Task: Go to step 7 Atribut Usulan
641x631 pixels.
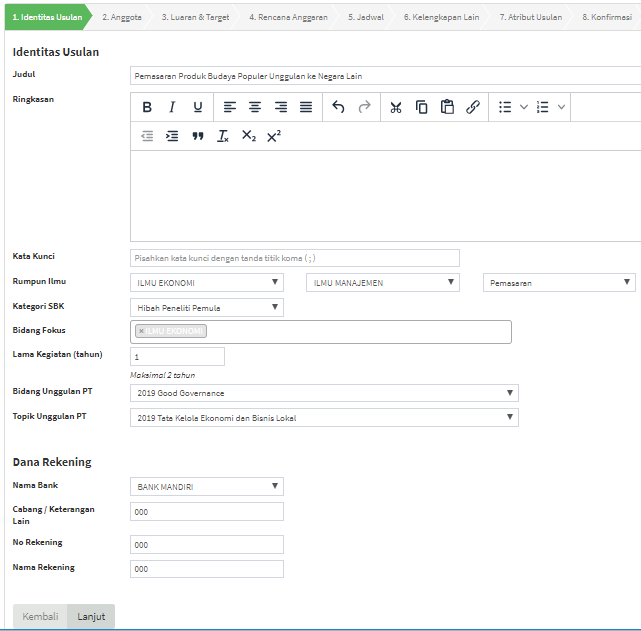Action: point(531,17)
